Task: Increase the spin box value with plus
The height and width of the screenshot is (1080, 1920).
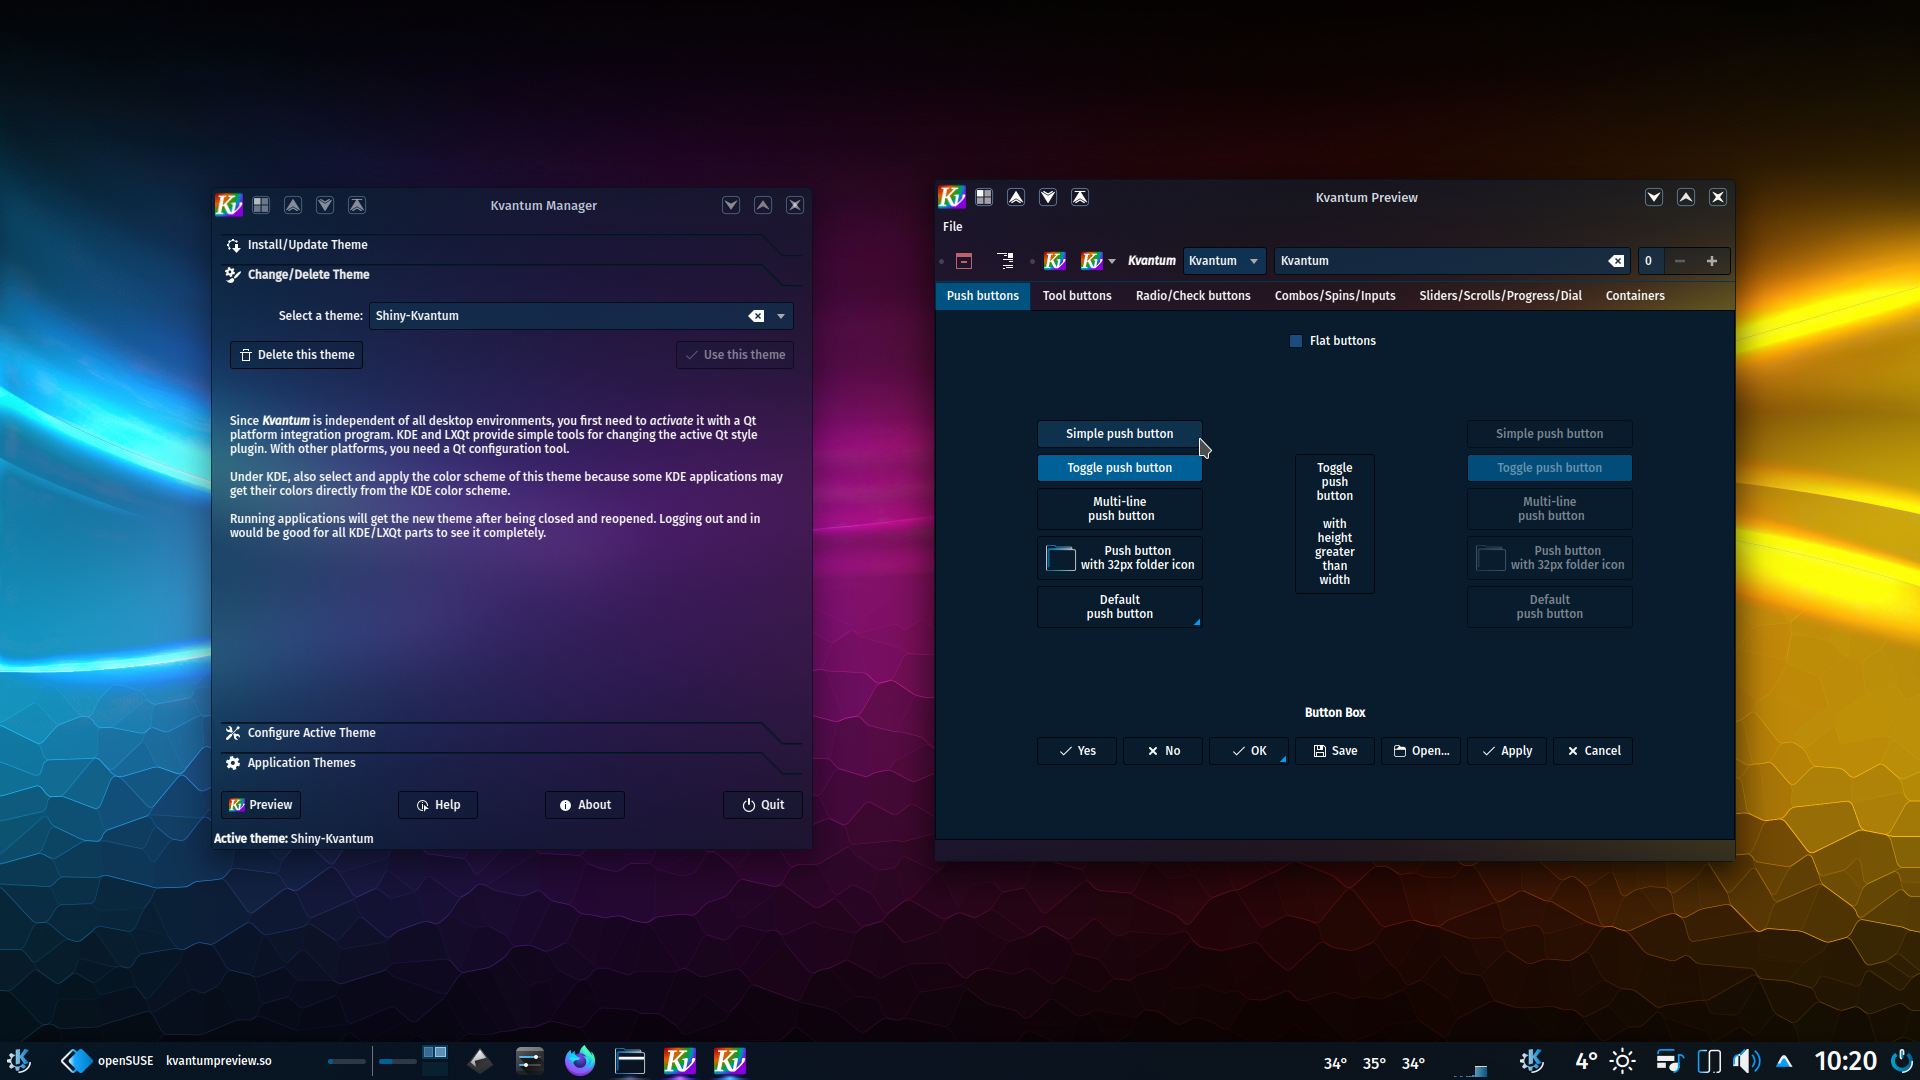Action: pyautogui.click(x=1712, y=261)
